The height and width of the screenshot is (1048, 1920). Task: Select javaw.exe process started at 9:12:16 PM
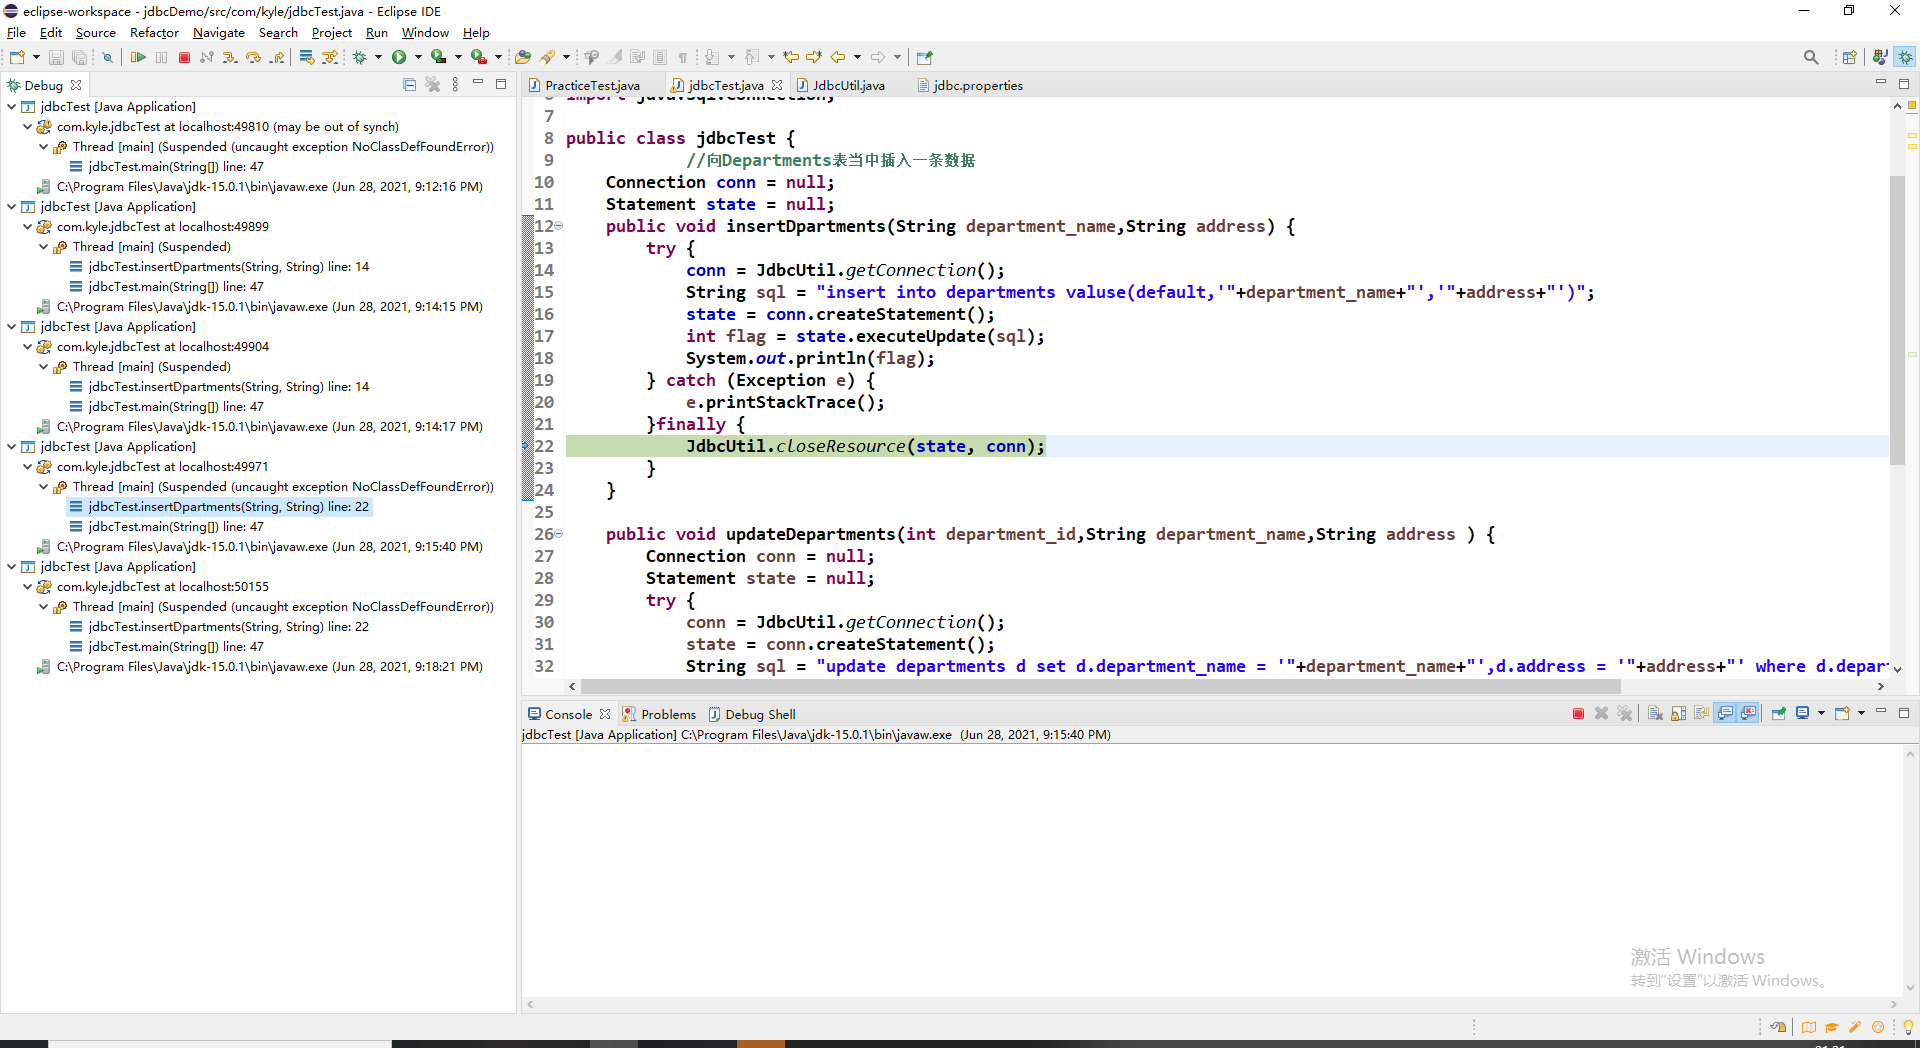(269, 187)
